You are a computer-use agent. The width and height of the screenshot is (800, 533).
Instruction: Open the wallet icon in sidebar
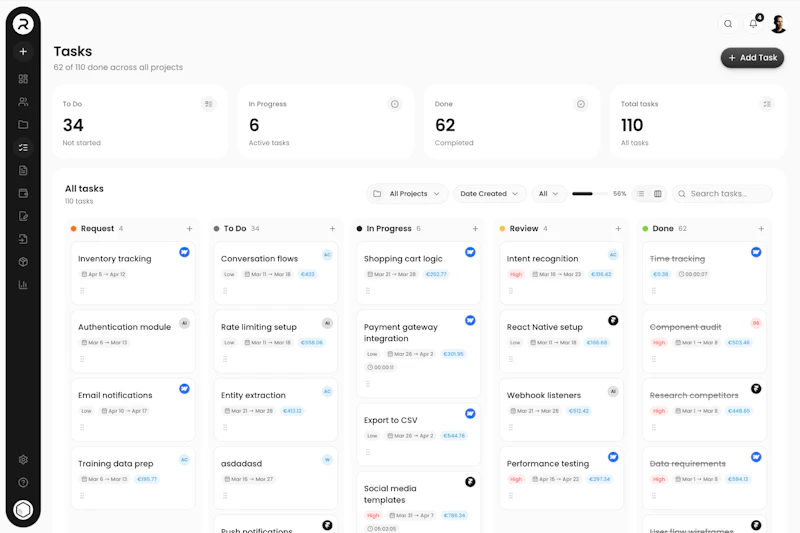coord(23,193)
